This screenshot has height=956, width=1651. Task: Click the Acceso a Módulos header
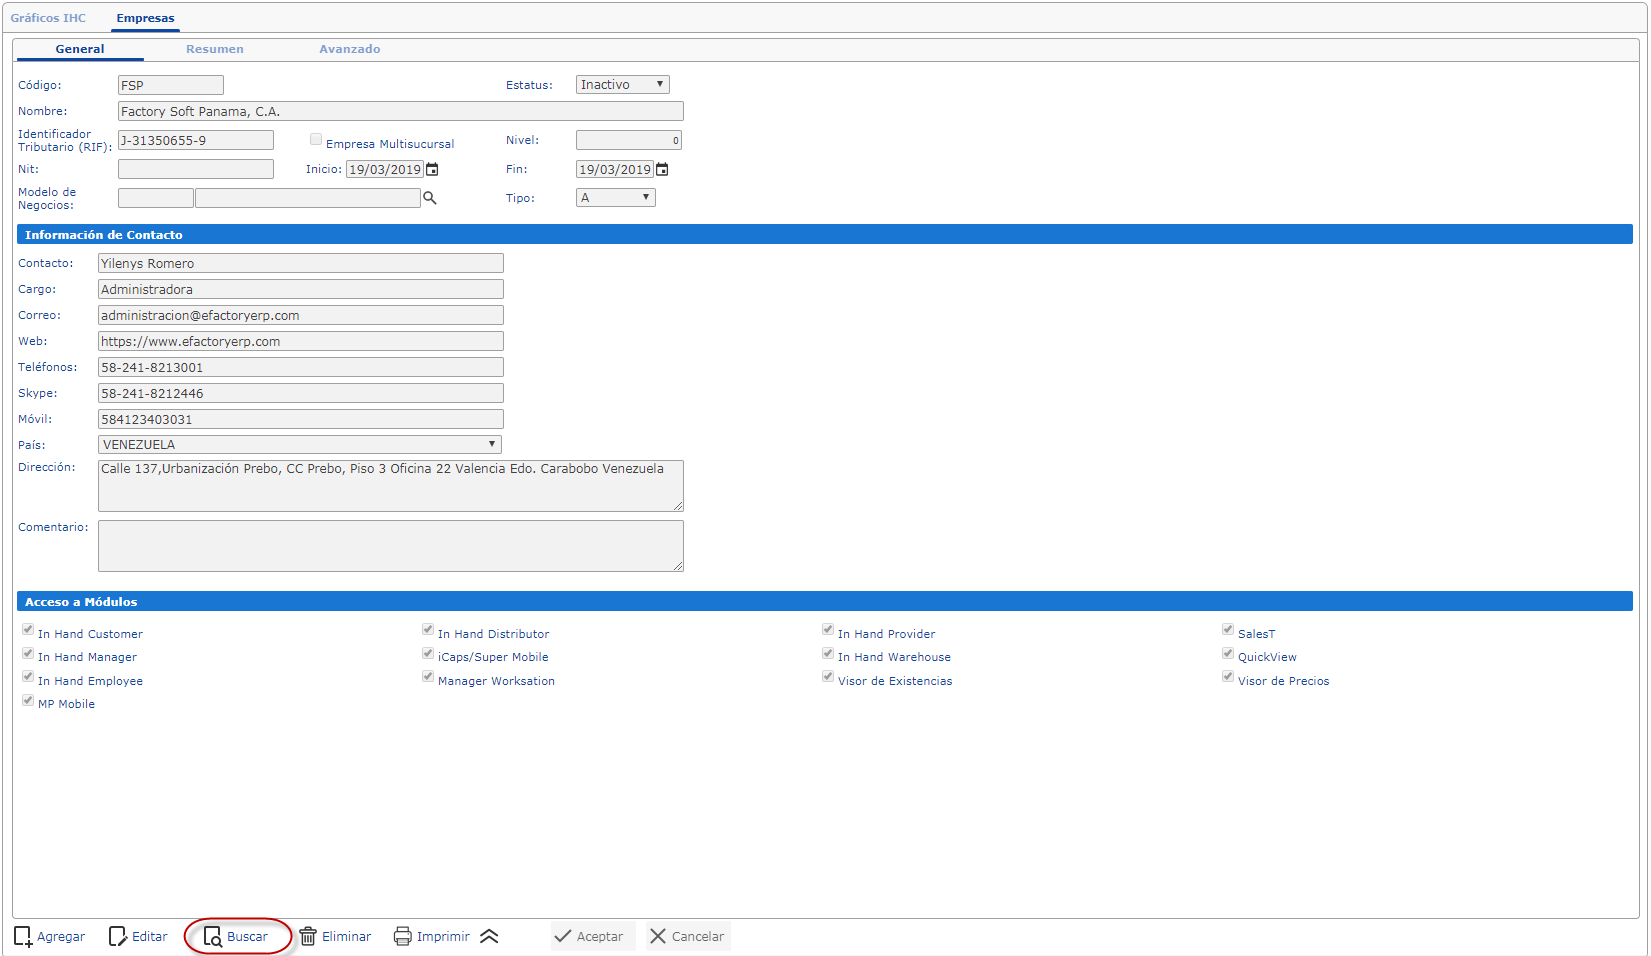coord(825,601)
